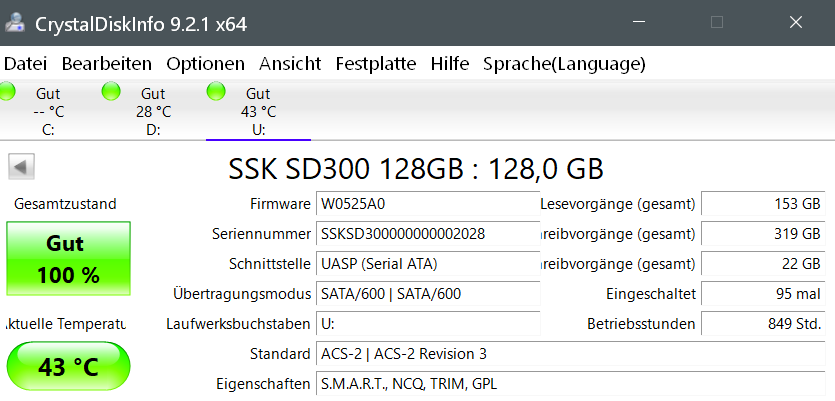The image size is (835, 401).
Task: Open the Ansicht menu
Action: [290, 63]
